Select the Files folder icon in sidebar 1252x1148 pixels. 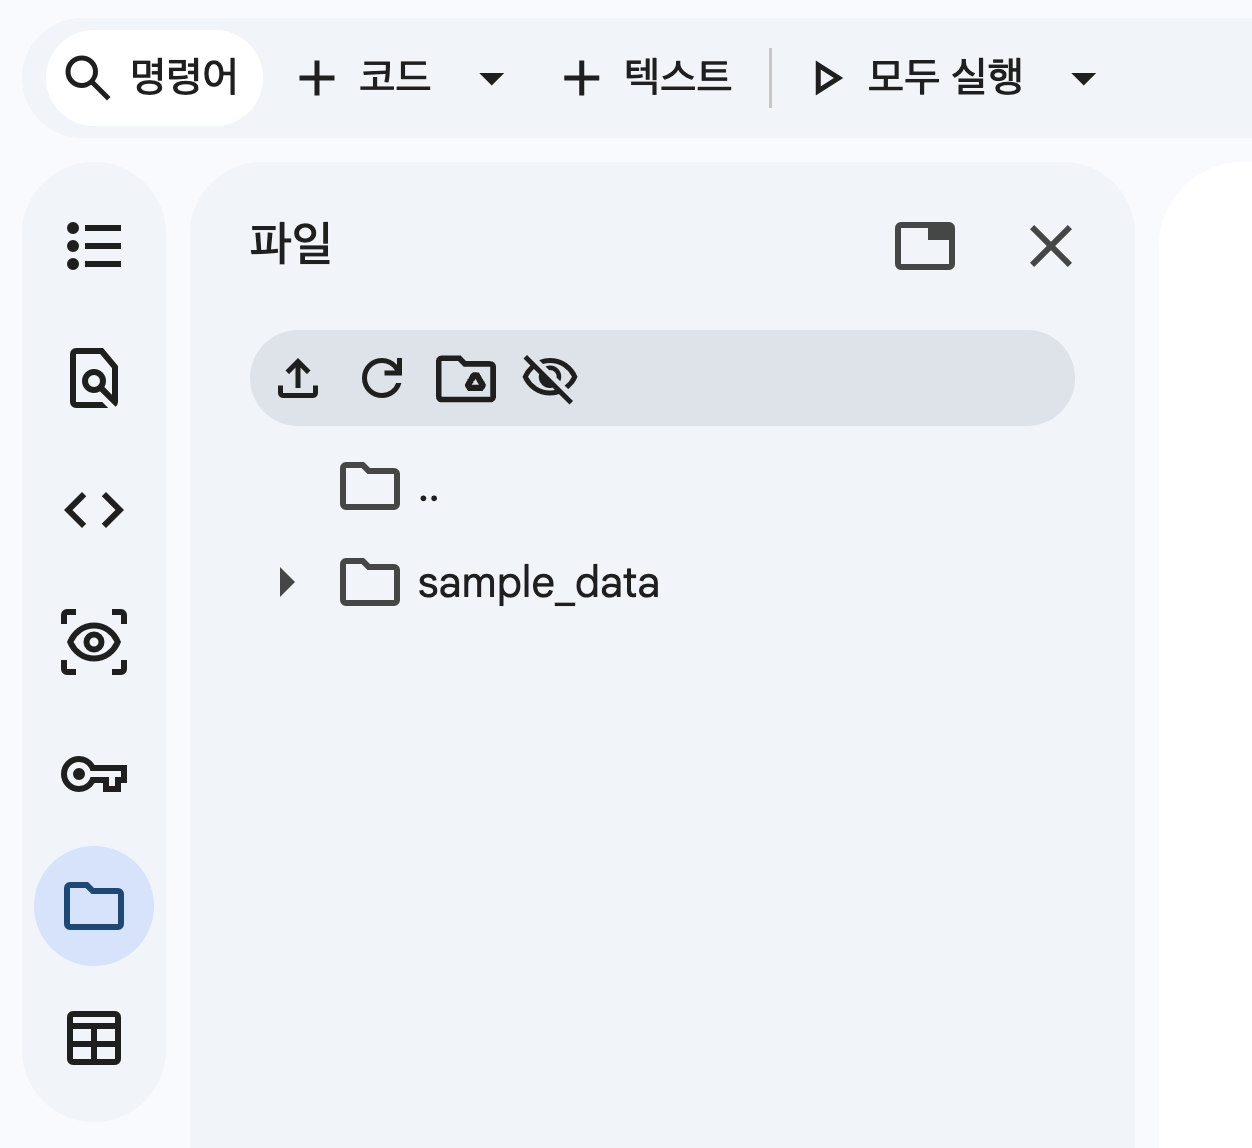(94, 906)
